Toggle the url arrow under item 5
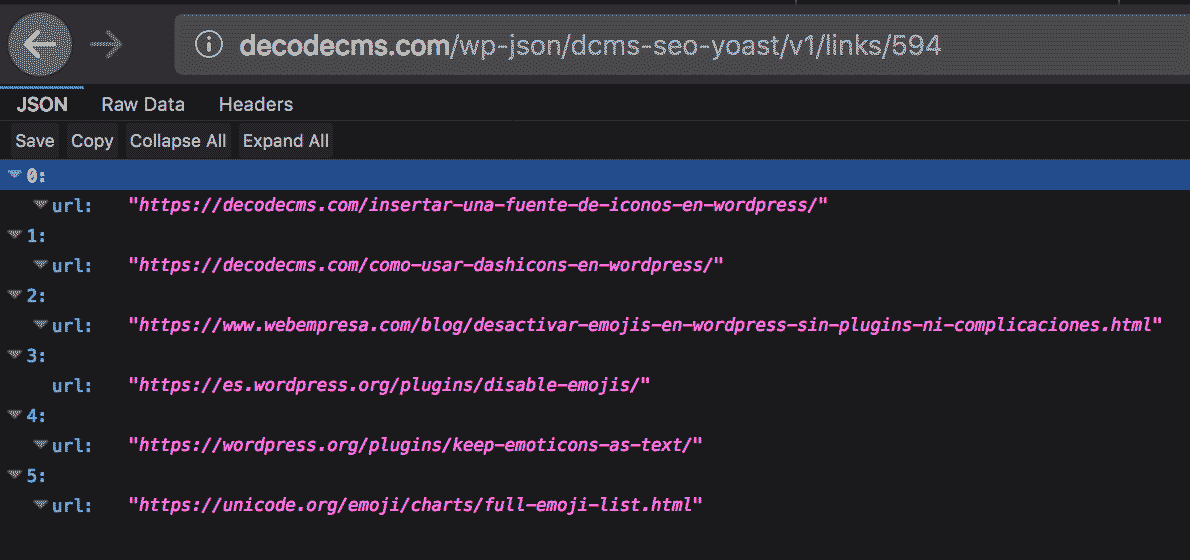The image size is (1190, 560). 40,505
